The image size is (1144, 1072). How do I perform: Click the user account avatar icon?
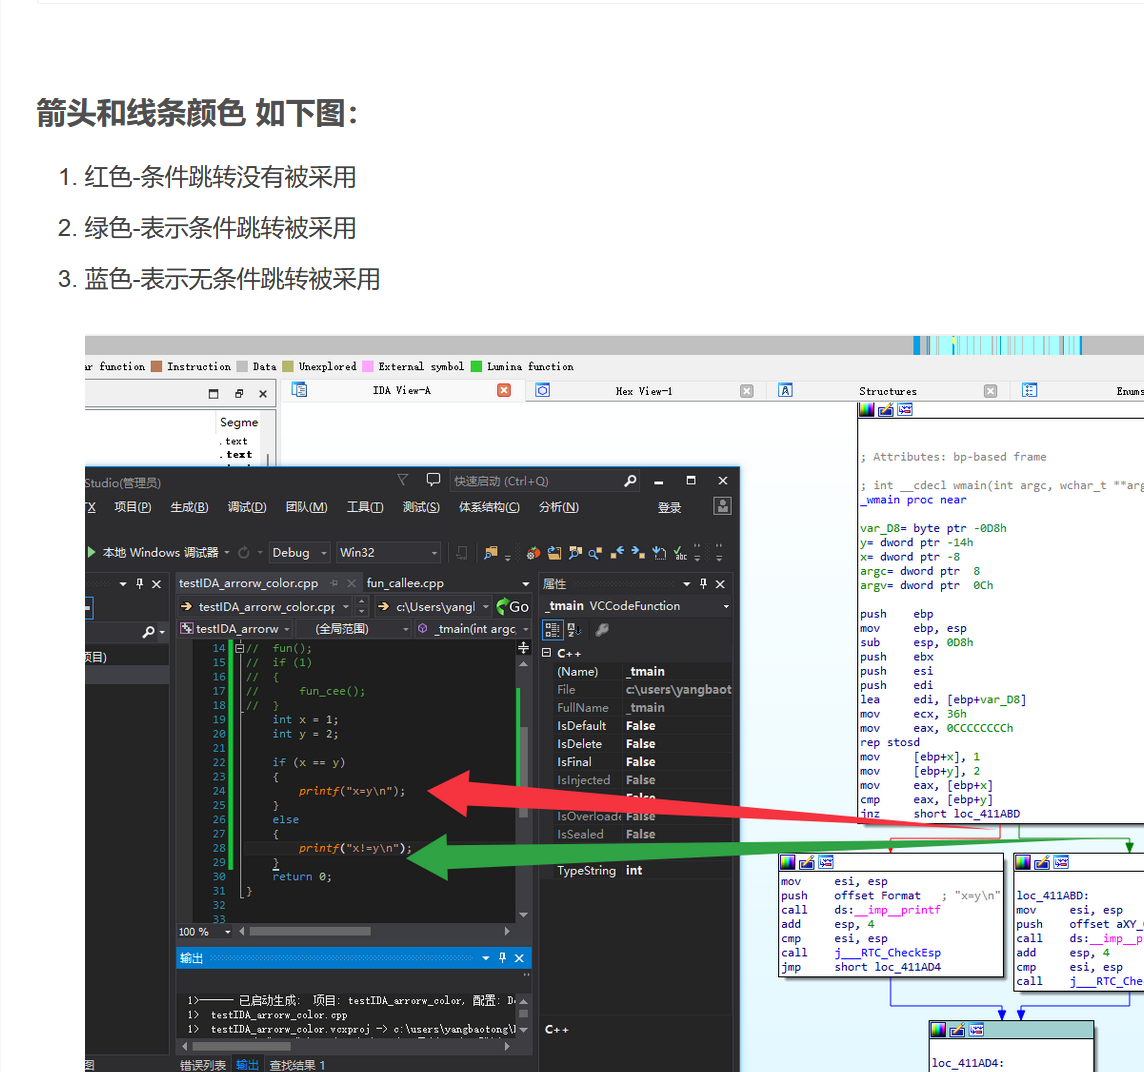[x=722, y=507]
